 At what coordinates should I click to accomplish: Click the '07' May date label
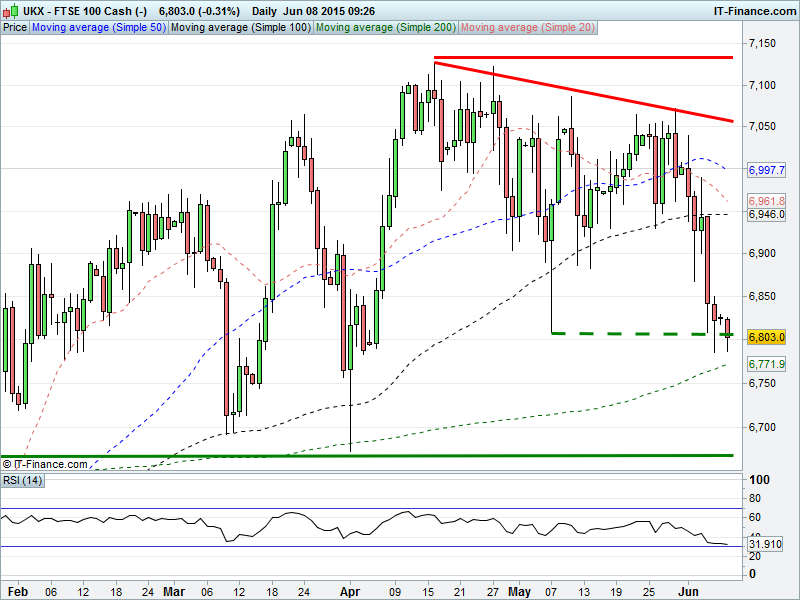[x=551, y=592]
